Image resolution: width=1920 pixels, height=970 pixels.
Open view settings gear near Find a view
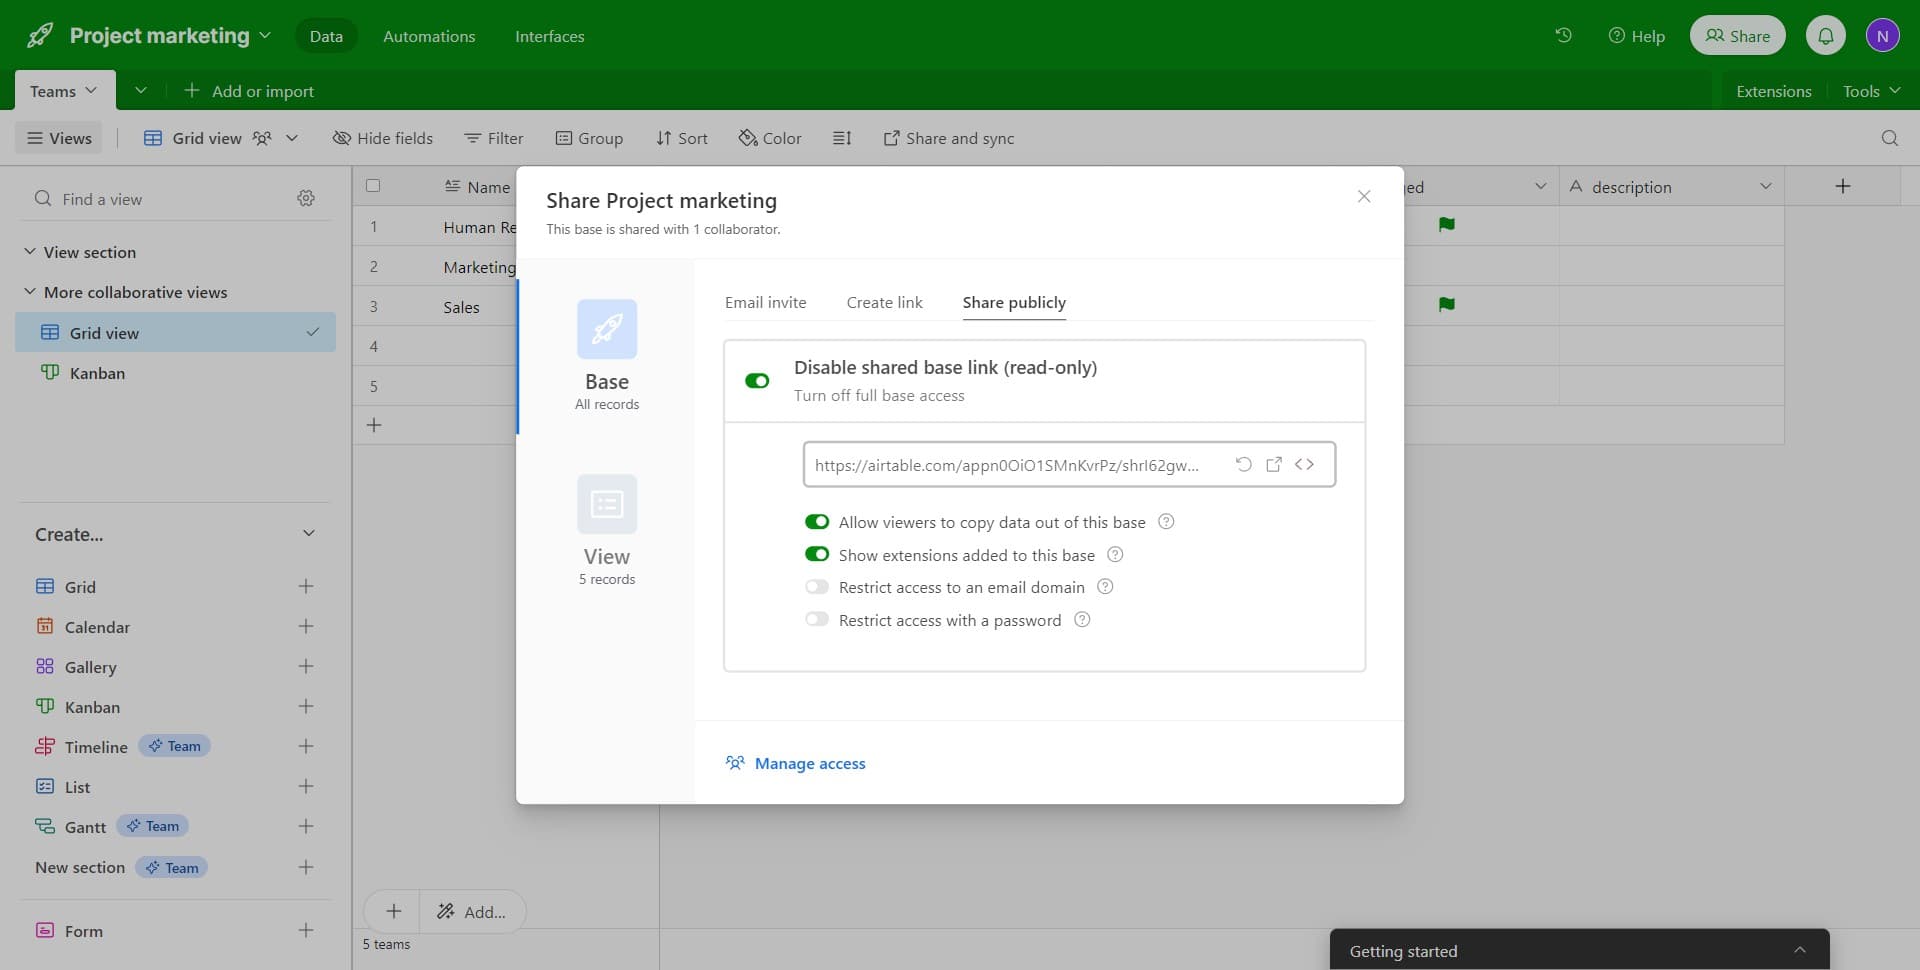click(306, 198)
